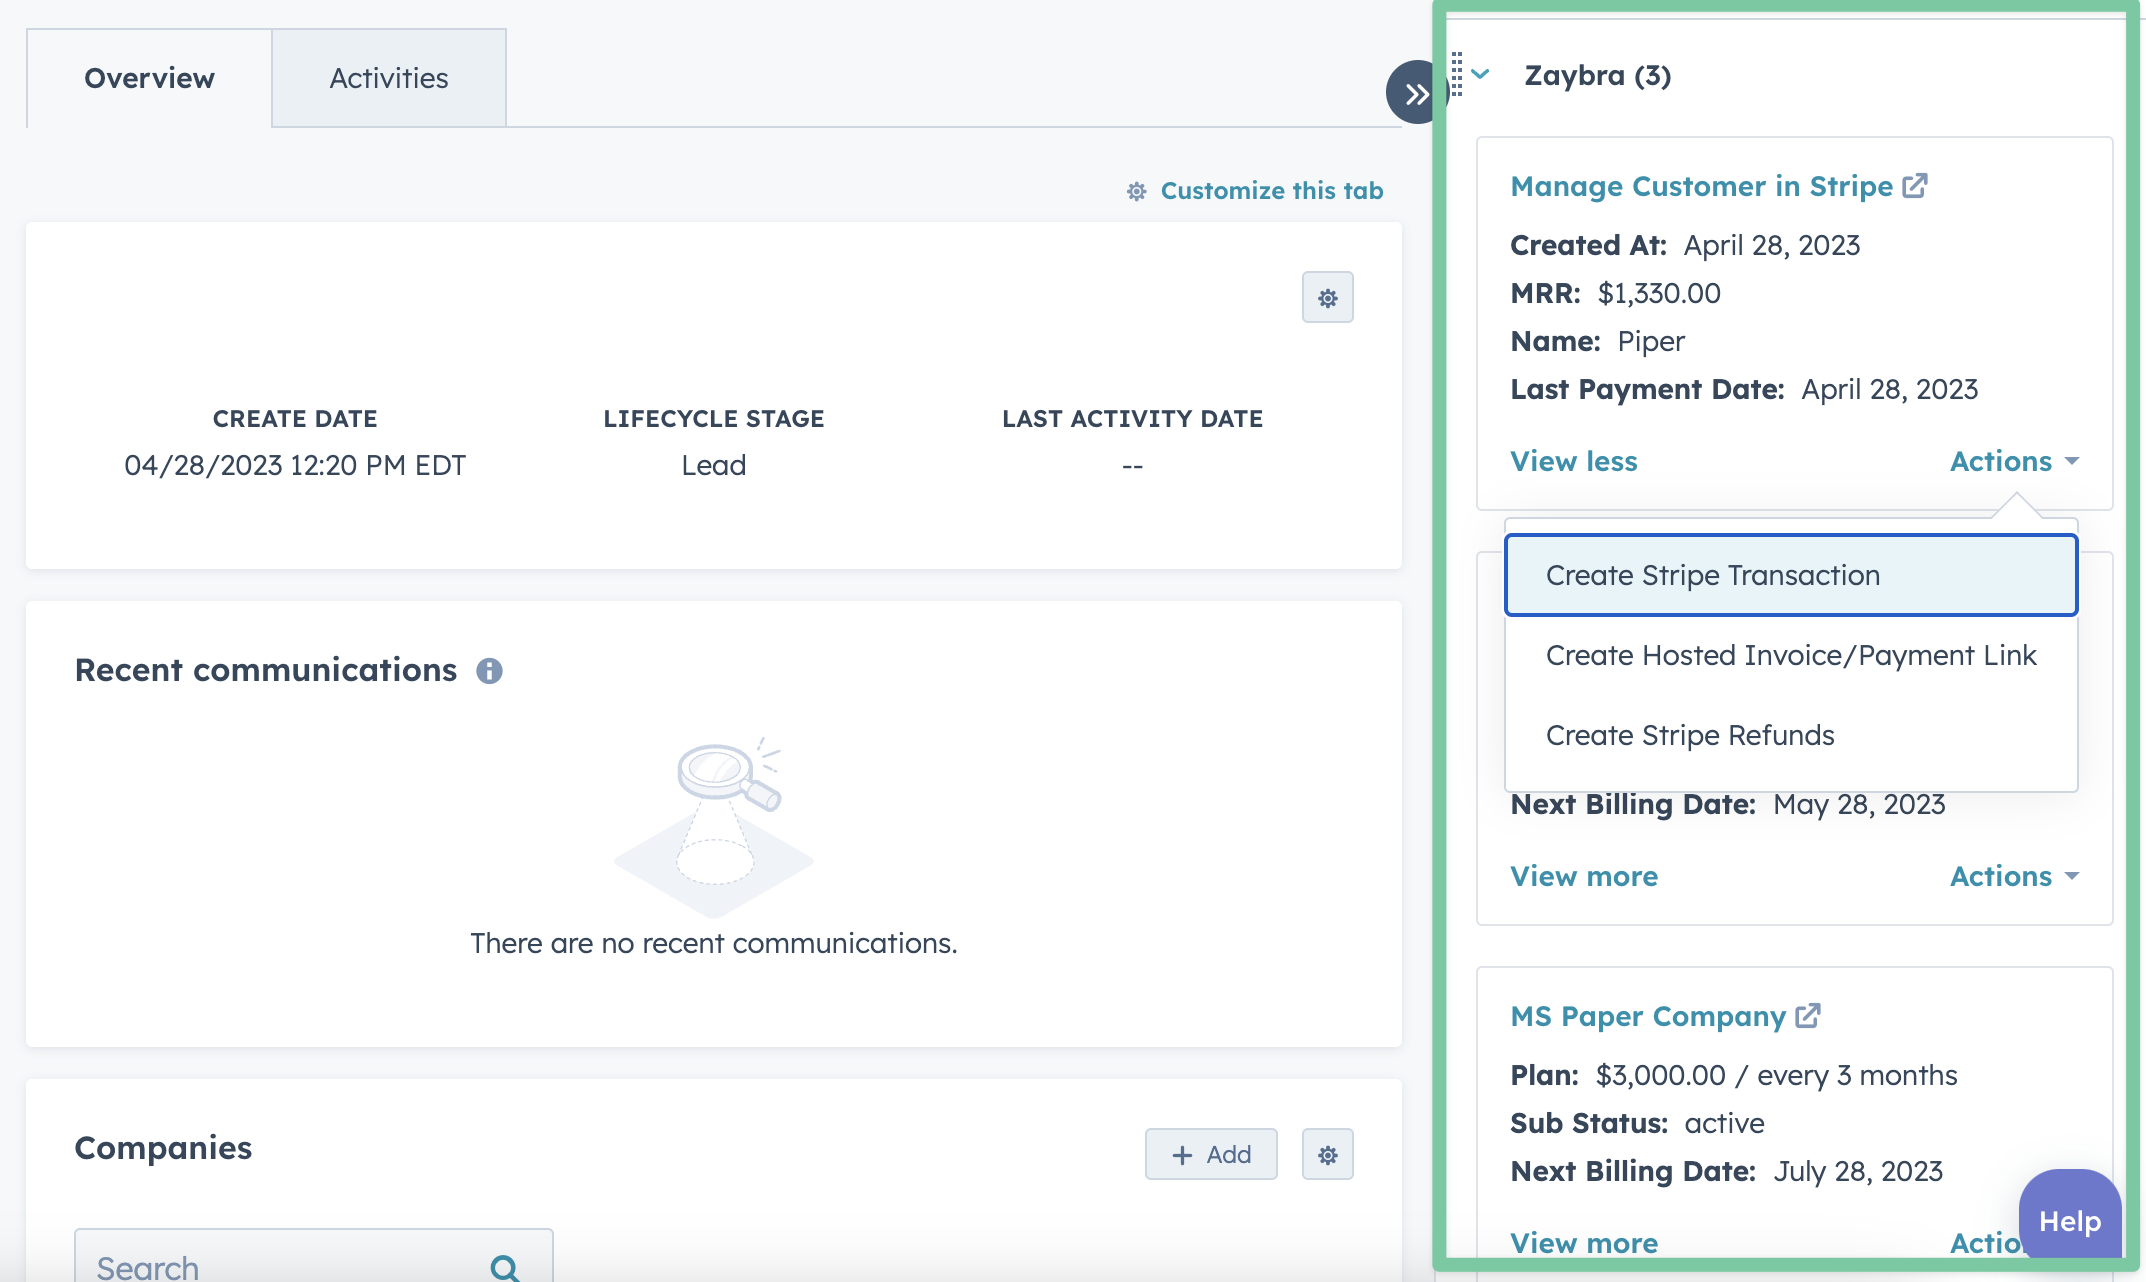Collapse the Zaybra (3) section chevron
Viewport: 2146px width, 1282px height.
[x=1481, y=74]
